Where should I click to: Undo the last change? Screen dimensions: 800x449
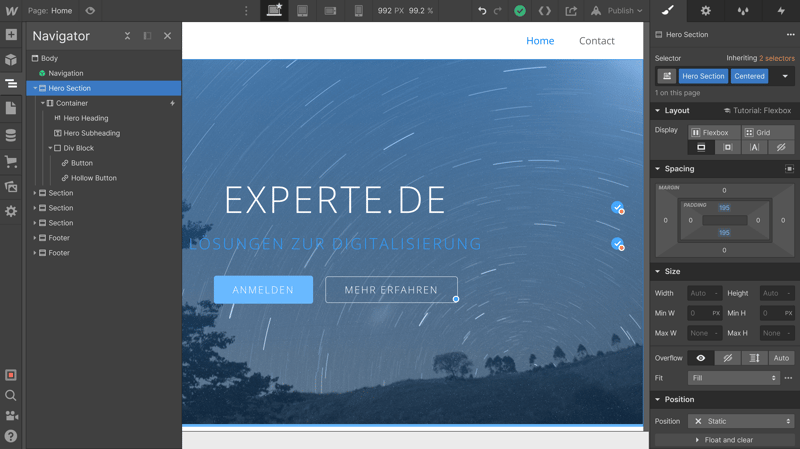482,11
